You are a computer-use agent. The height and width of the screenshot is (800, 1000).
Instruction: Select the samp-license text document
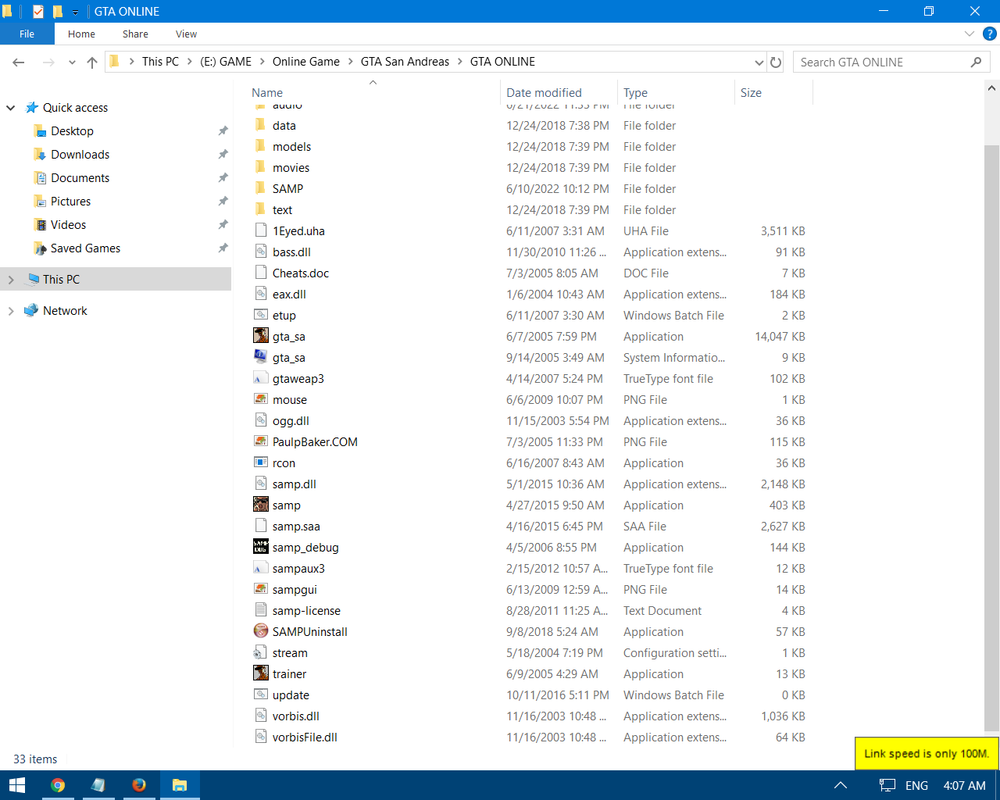(306, 611)
